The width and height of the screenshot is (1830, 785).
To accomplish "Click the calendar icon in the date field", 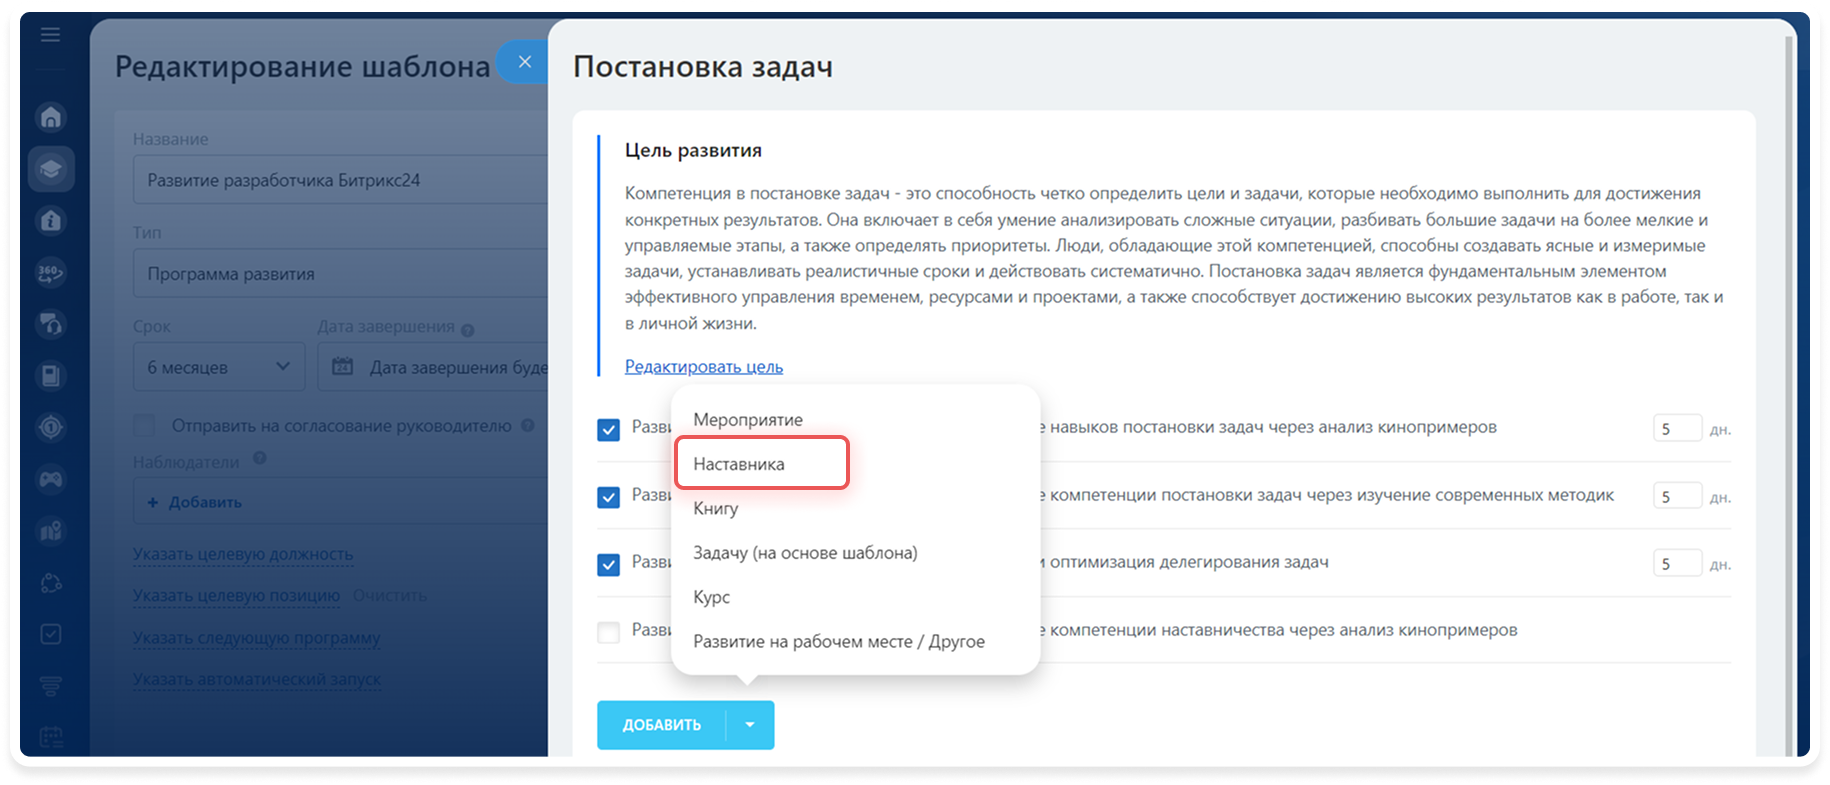I will [x=342, y=366].
